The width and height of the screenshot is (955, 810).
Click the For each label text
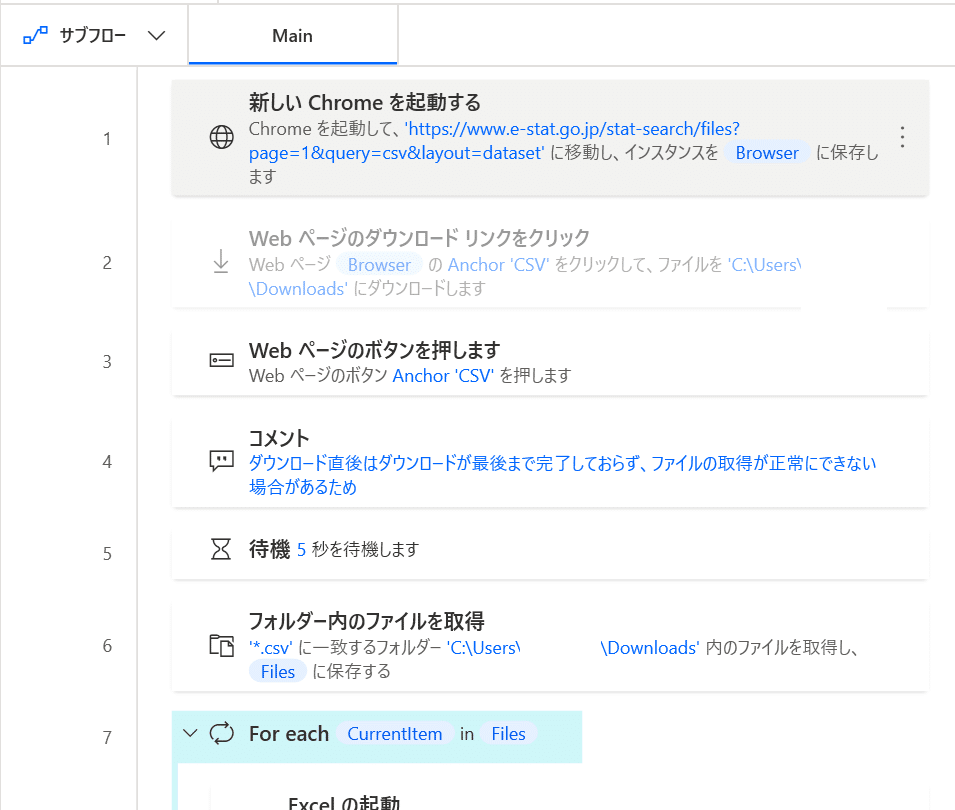click(289, 734)
